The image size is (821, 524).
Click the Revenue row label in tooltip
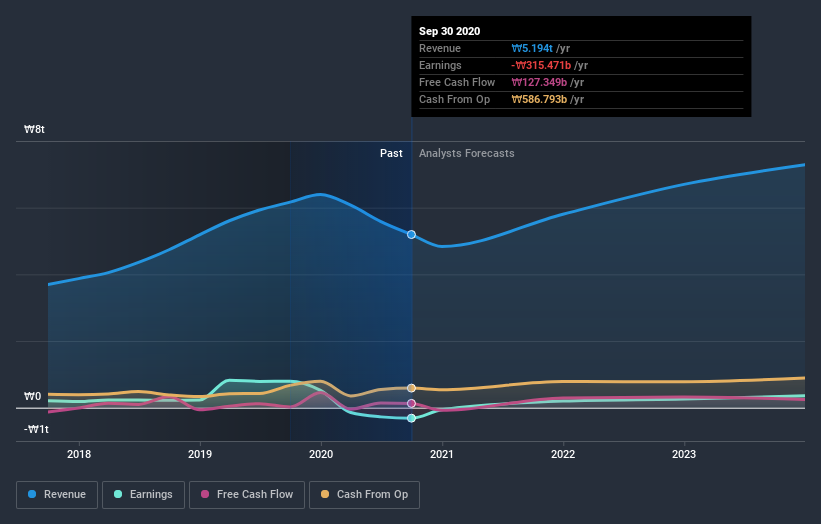[440, 48]
